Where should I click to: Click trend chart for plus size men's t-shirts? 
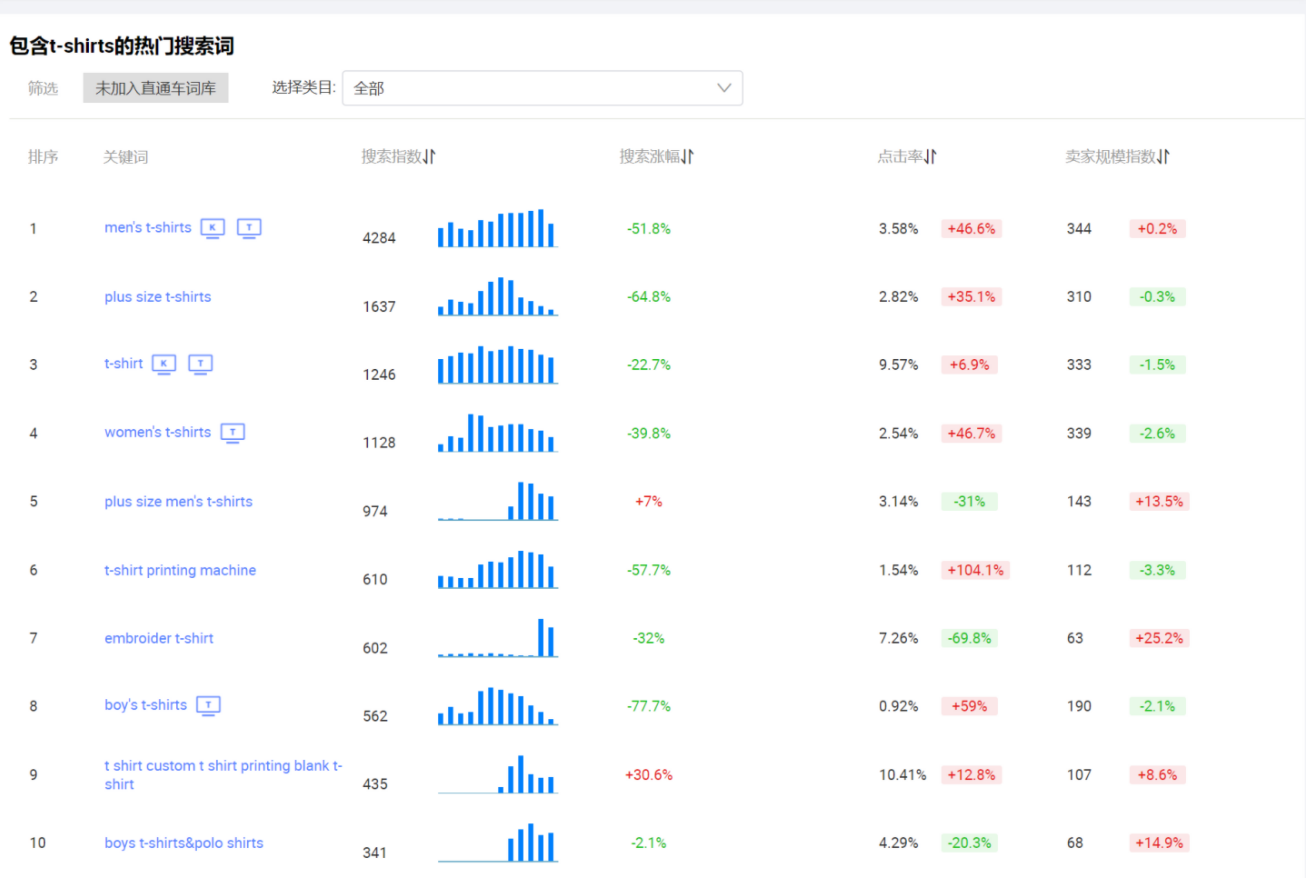[497, 501]
